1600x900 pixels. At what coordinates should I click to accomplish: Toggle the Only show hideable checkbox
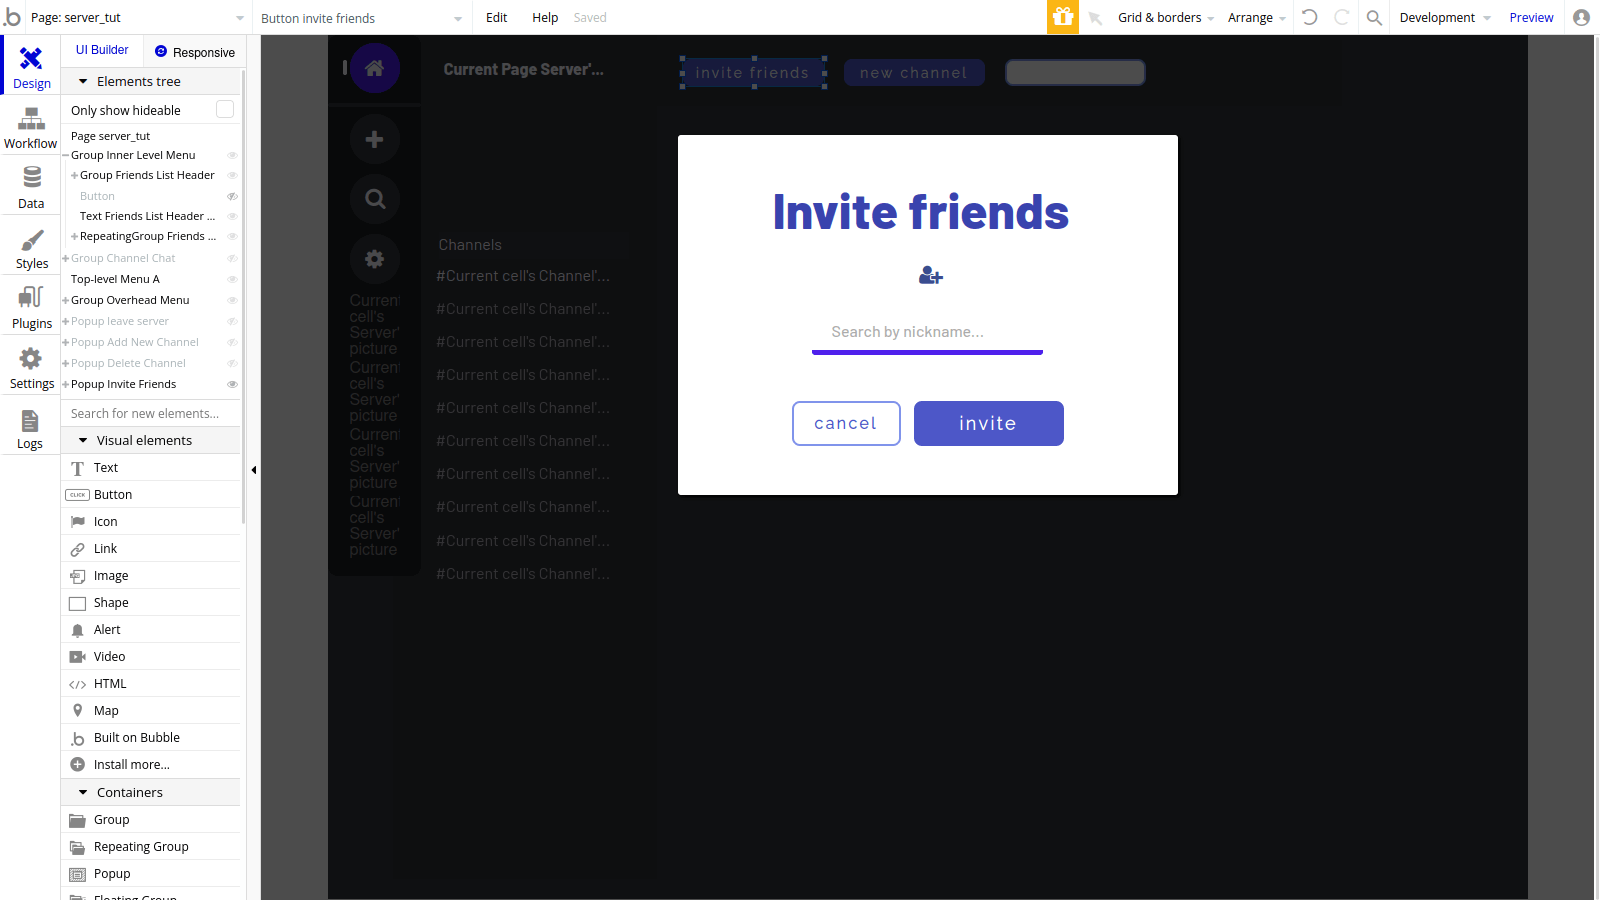[224, 109]
